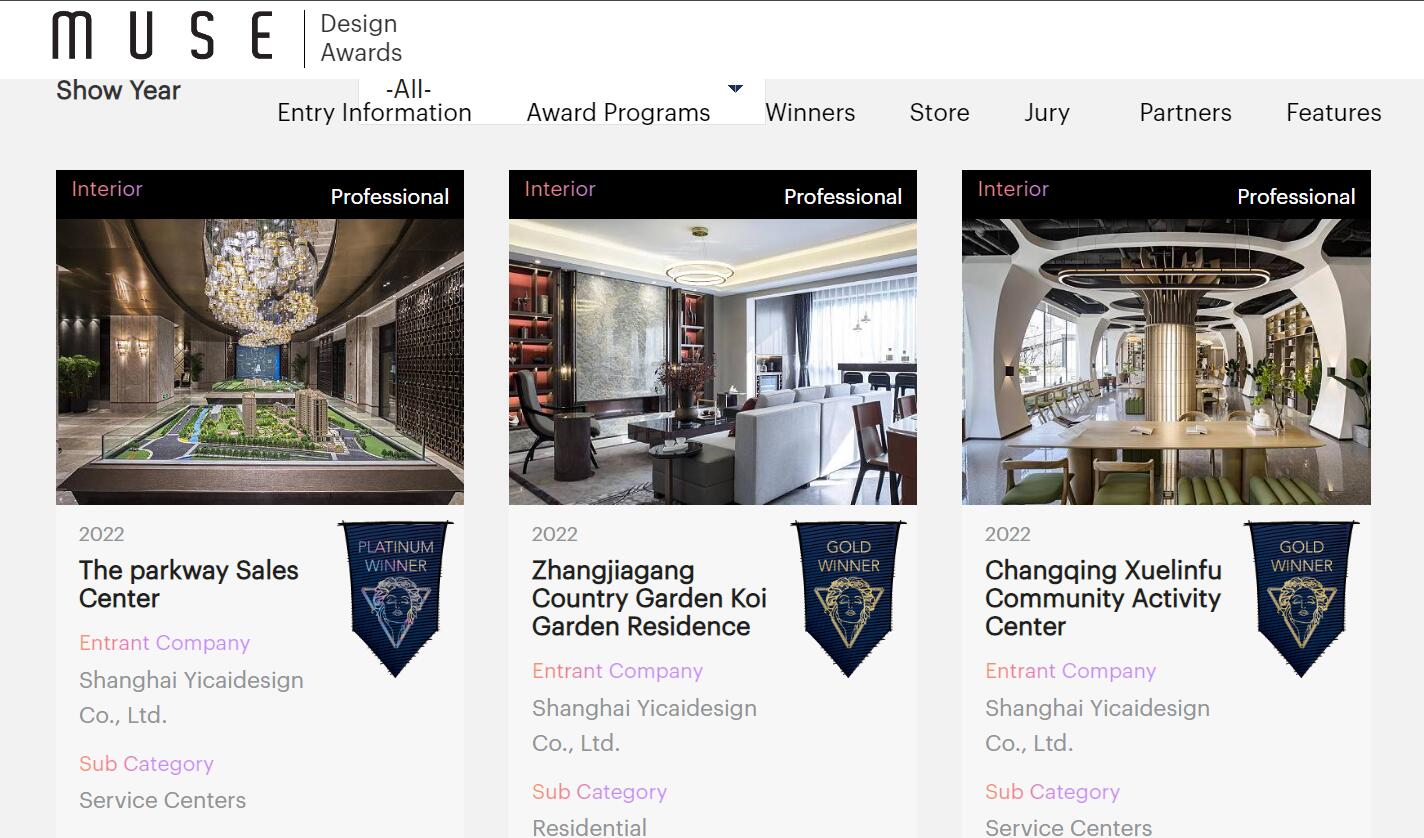This screenshot has width=1424, height=838.
Task: Click the Interior tag on first card
Action: 107,189
